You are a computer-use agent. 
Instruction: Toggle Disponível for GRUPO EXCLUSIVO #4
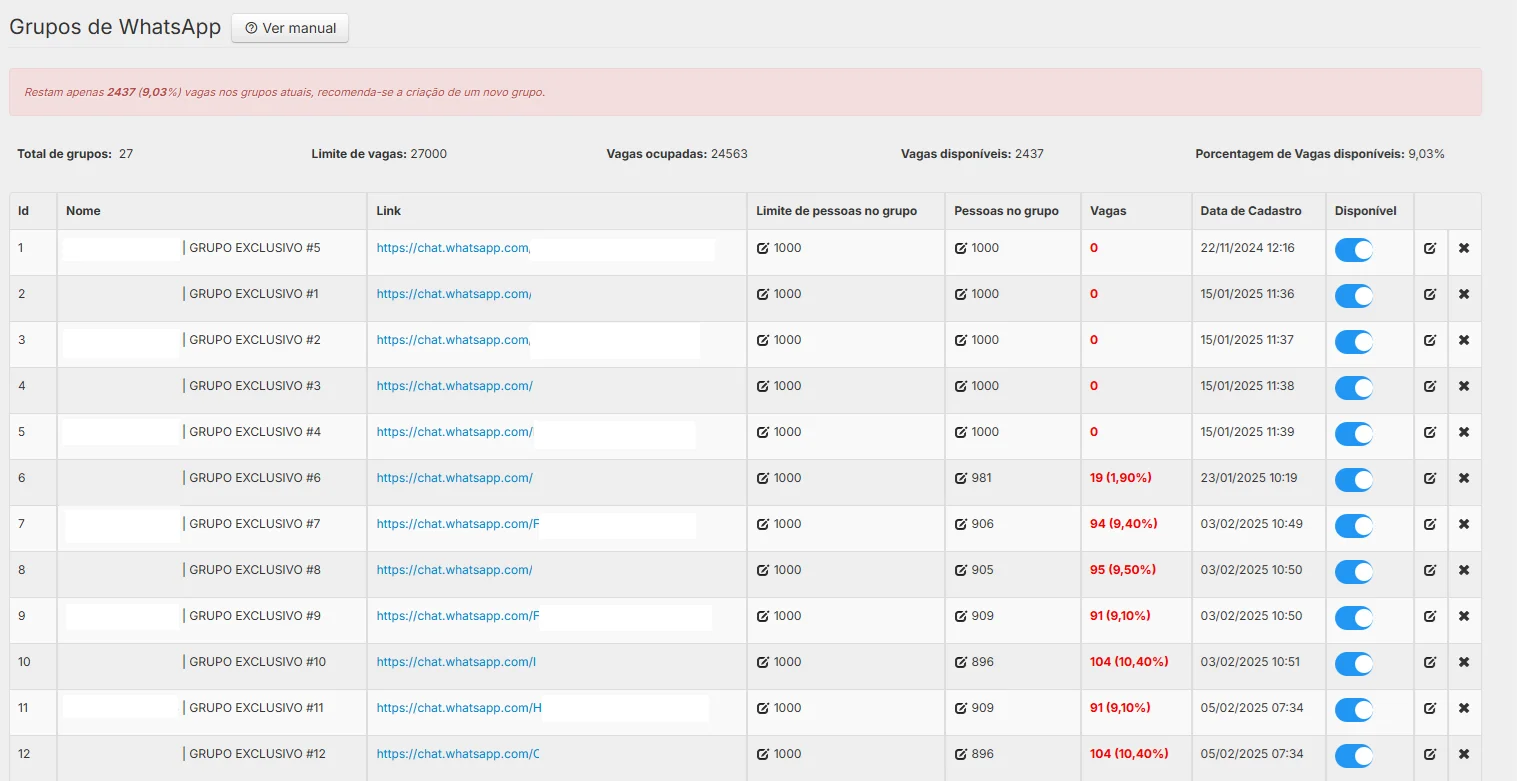point(1354,434)
